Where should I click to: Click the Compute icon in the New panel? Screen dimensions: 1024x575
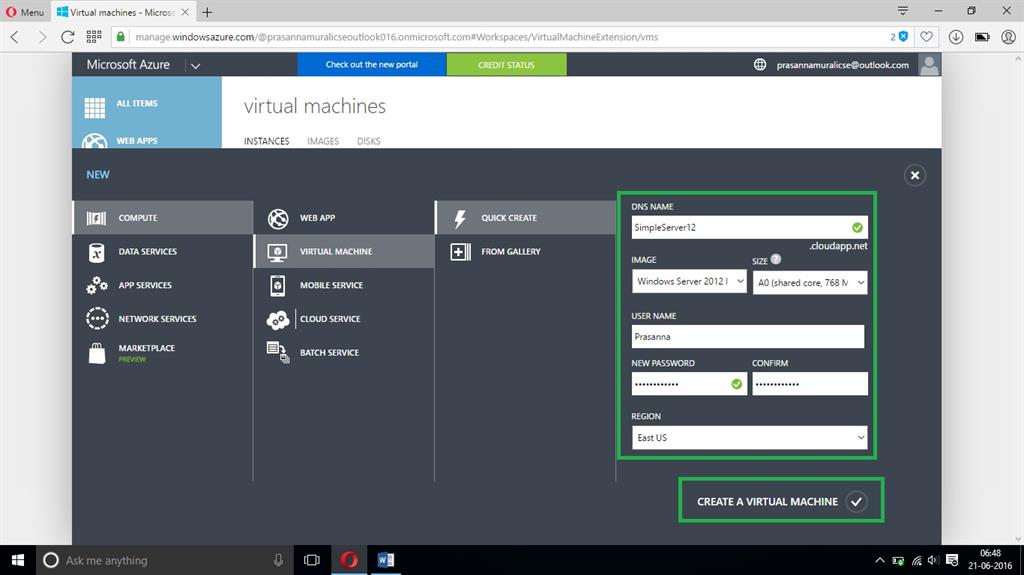click(97, 218)
